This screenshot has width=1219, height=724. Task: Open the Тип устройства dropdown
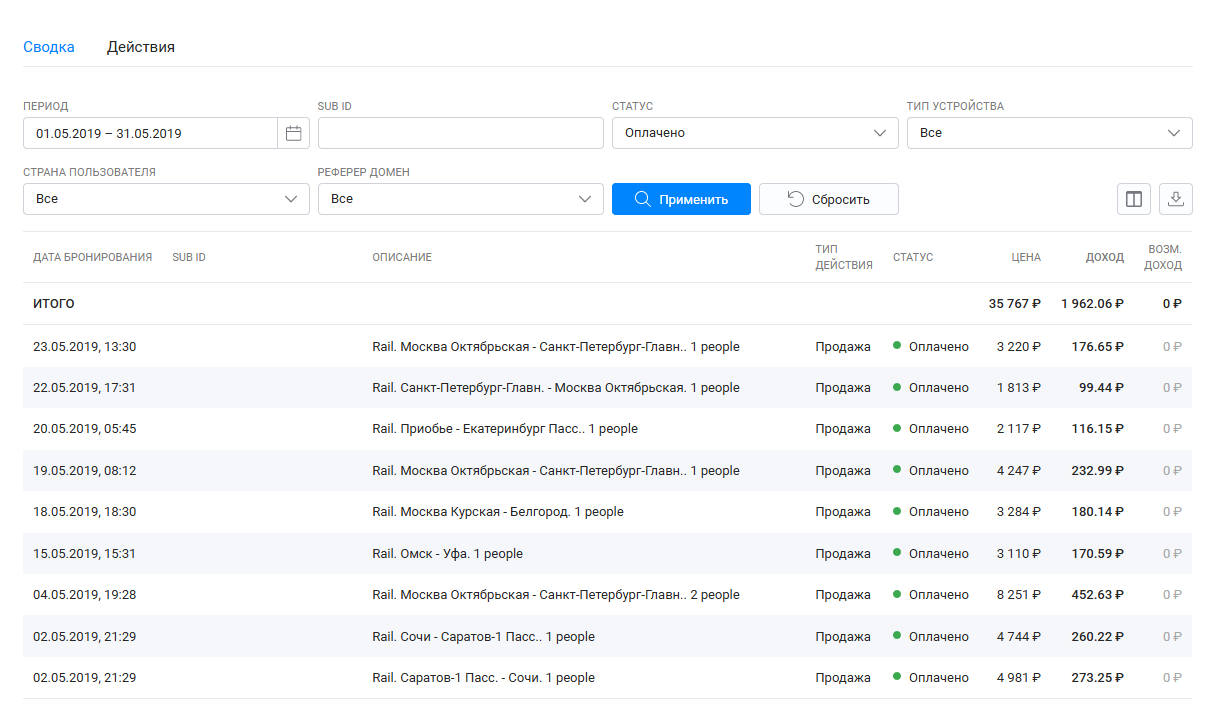click(1049, 133)
